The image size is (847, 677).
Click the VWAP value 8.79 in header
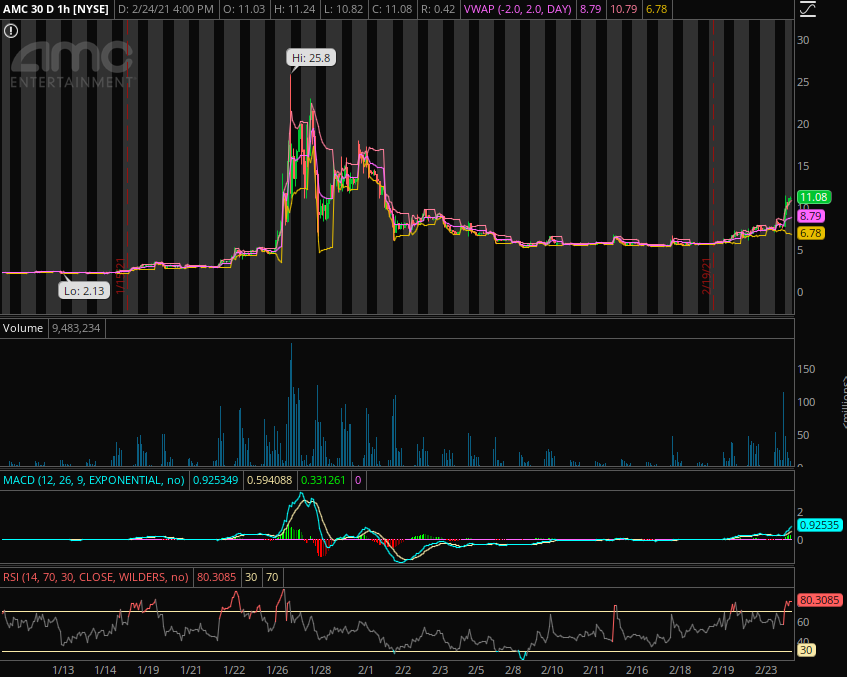(x=590, y=9)
